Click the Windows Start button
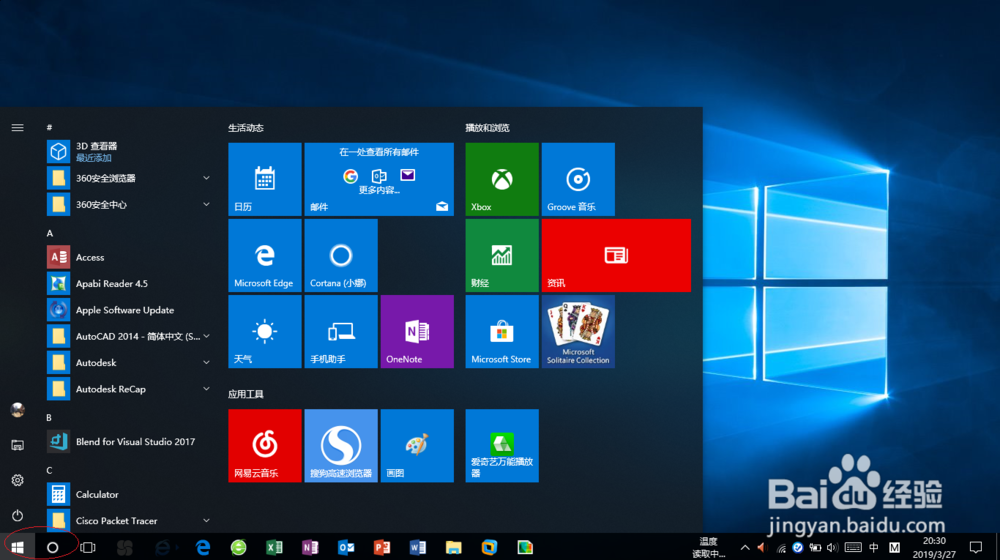 click(17, 547)
